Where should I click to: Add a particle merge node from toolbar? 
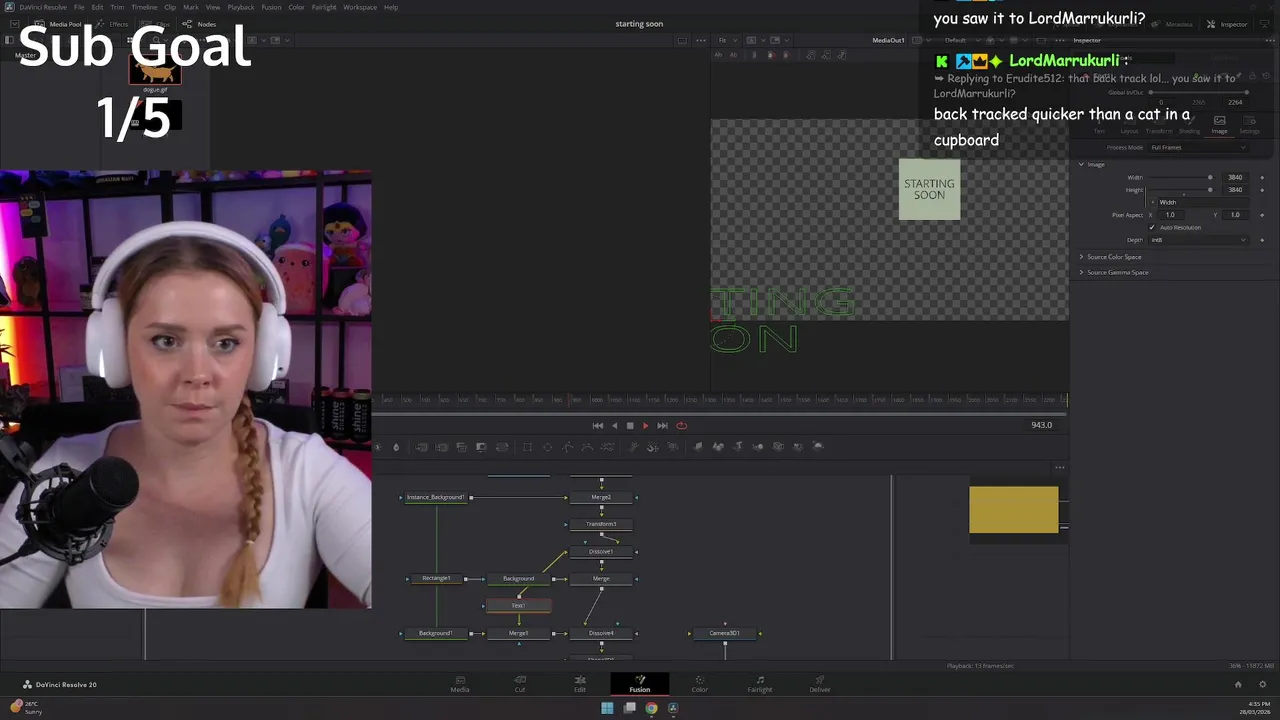[653, 447]
